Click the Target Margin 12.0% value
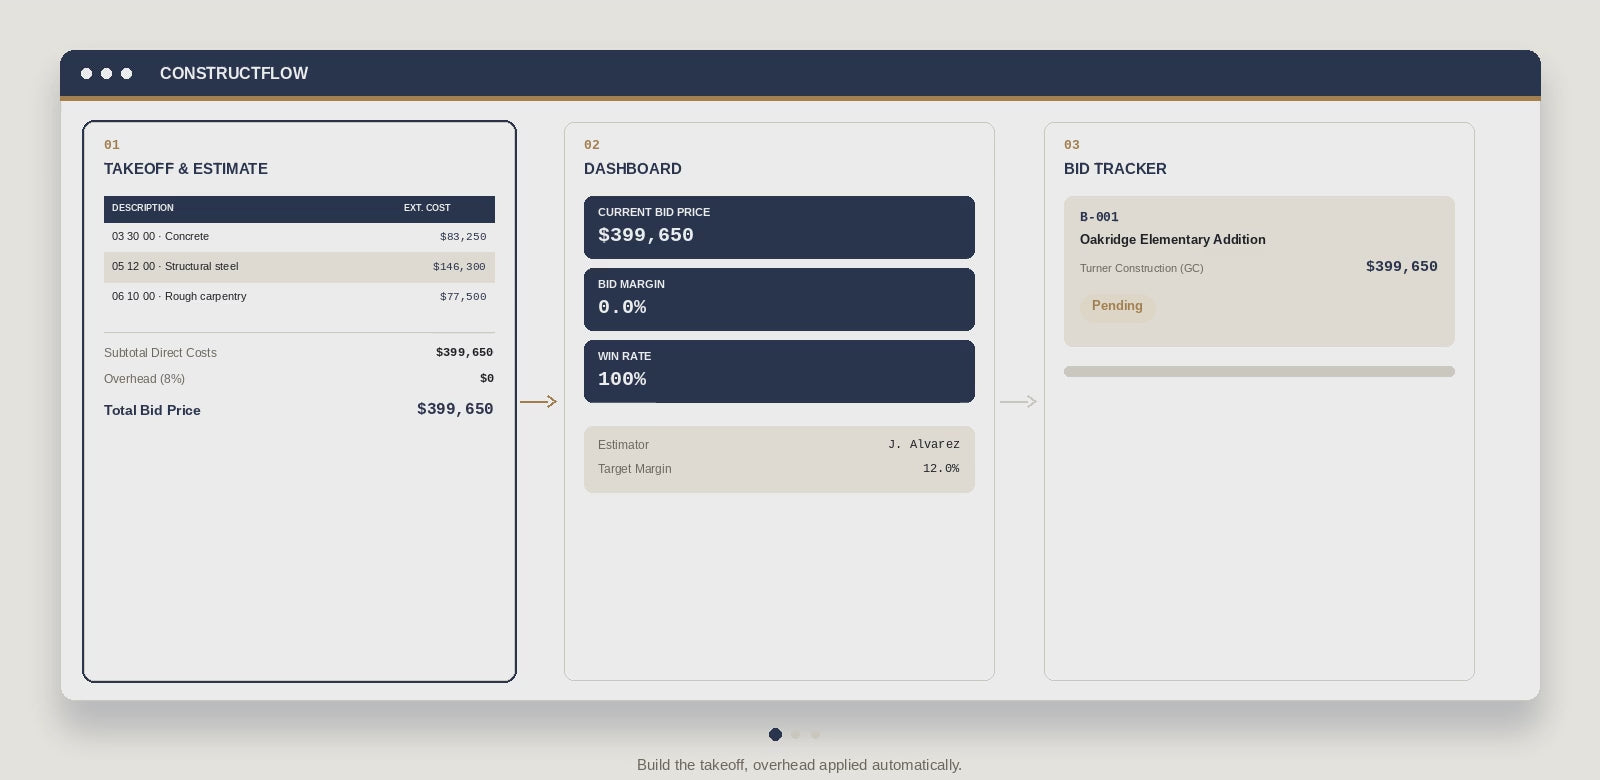 click(x=941, y=468)
